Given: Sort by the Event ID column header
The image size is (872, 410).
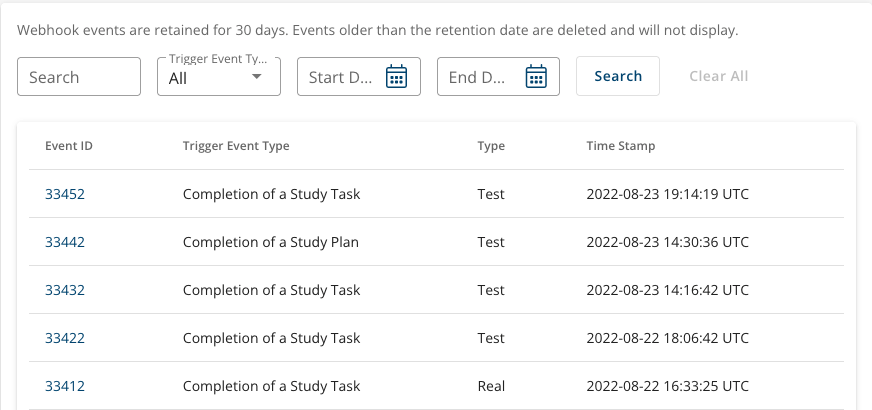Looking at the screenshot, I should tap(69, 146).
